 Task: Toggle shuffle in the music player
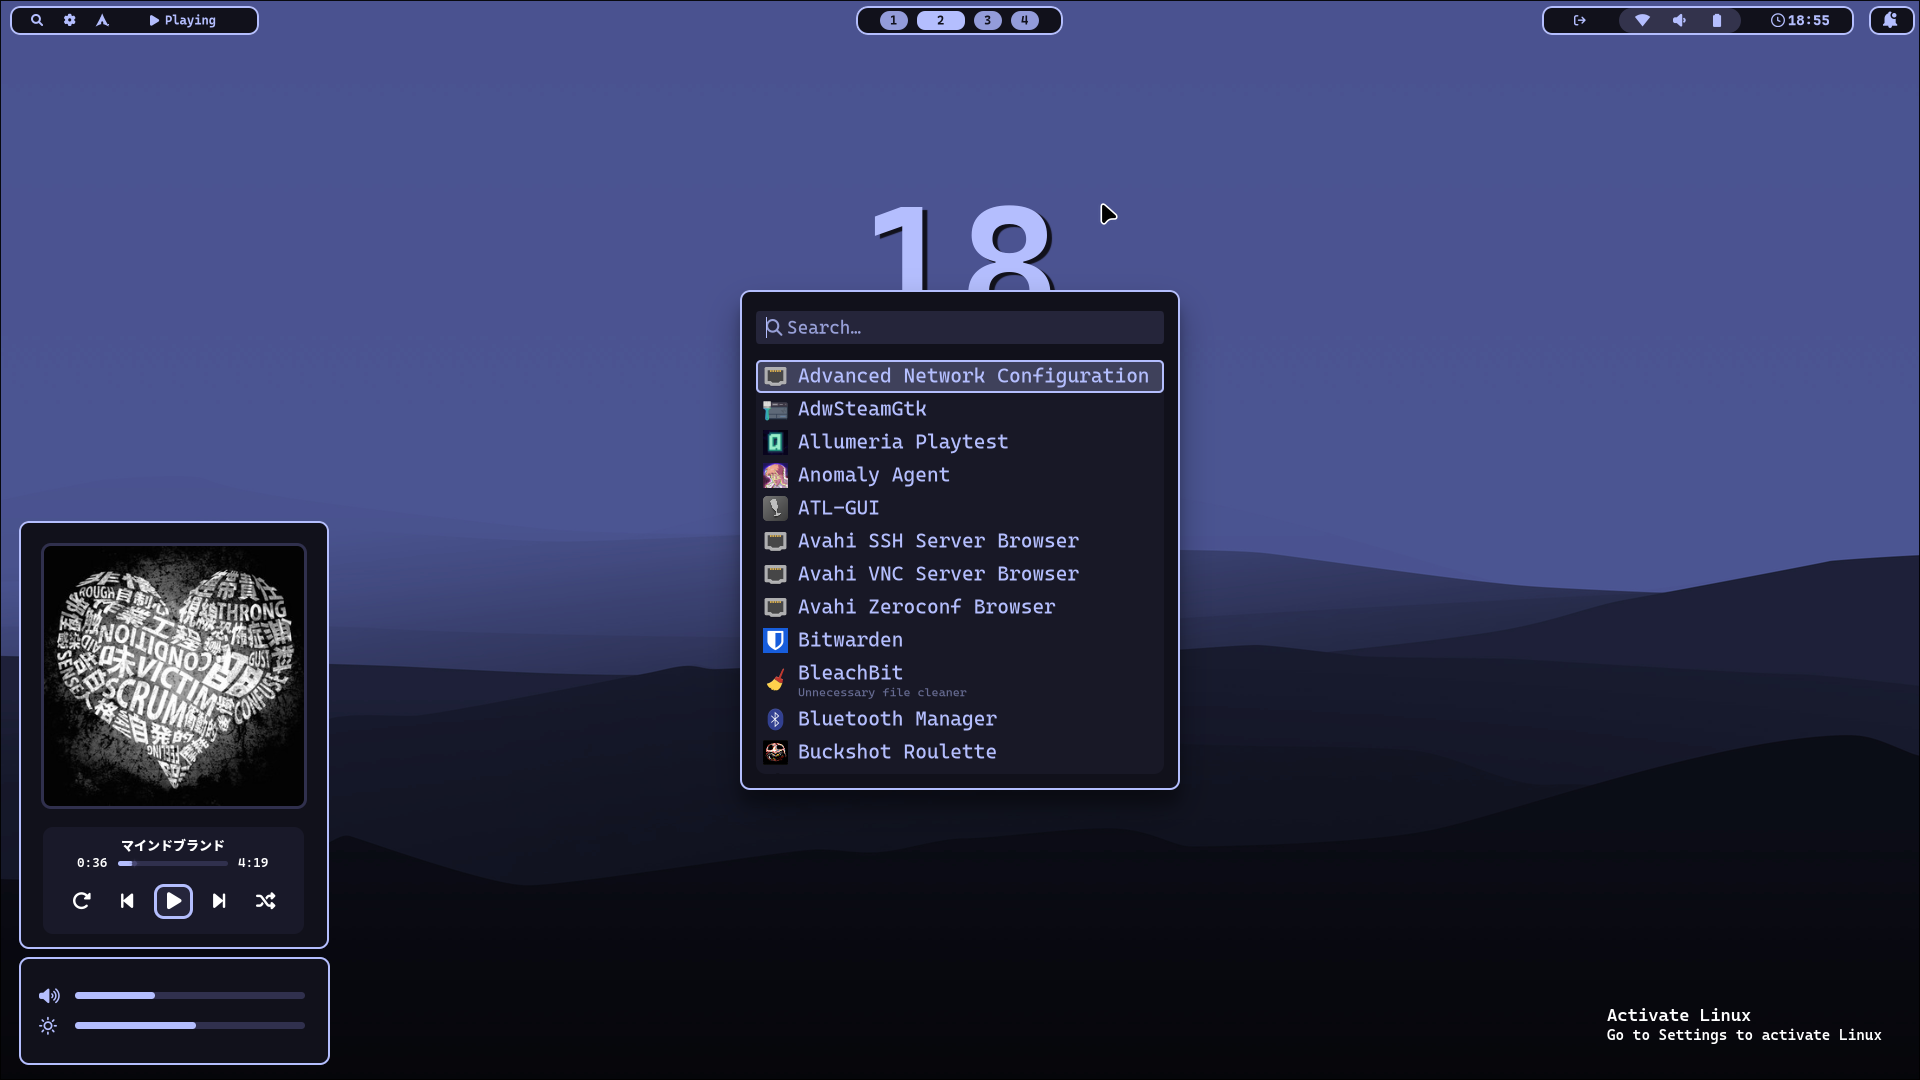pyautogui.click(x=265, y=901)
